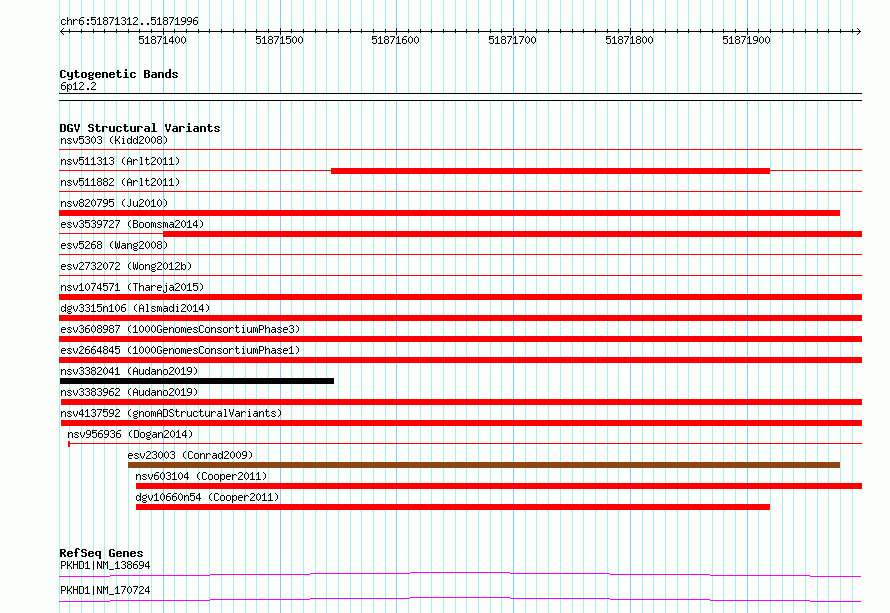Select the brown esv23003 variant bar
The image size is (890, 613).
484,465
